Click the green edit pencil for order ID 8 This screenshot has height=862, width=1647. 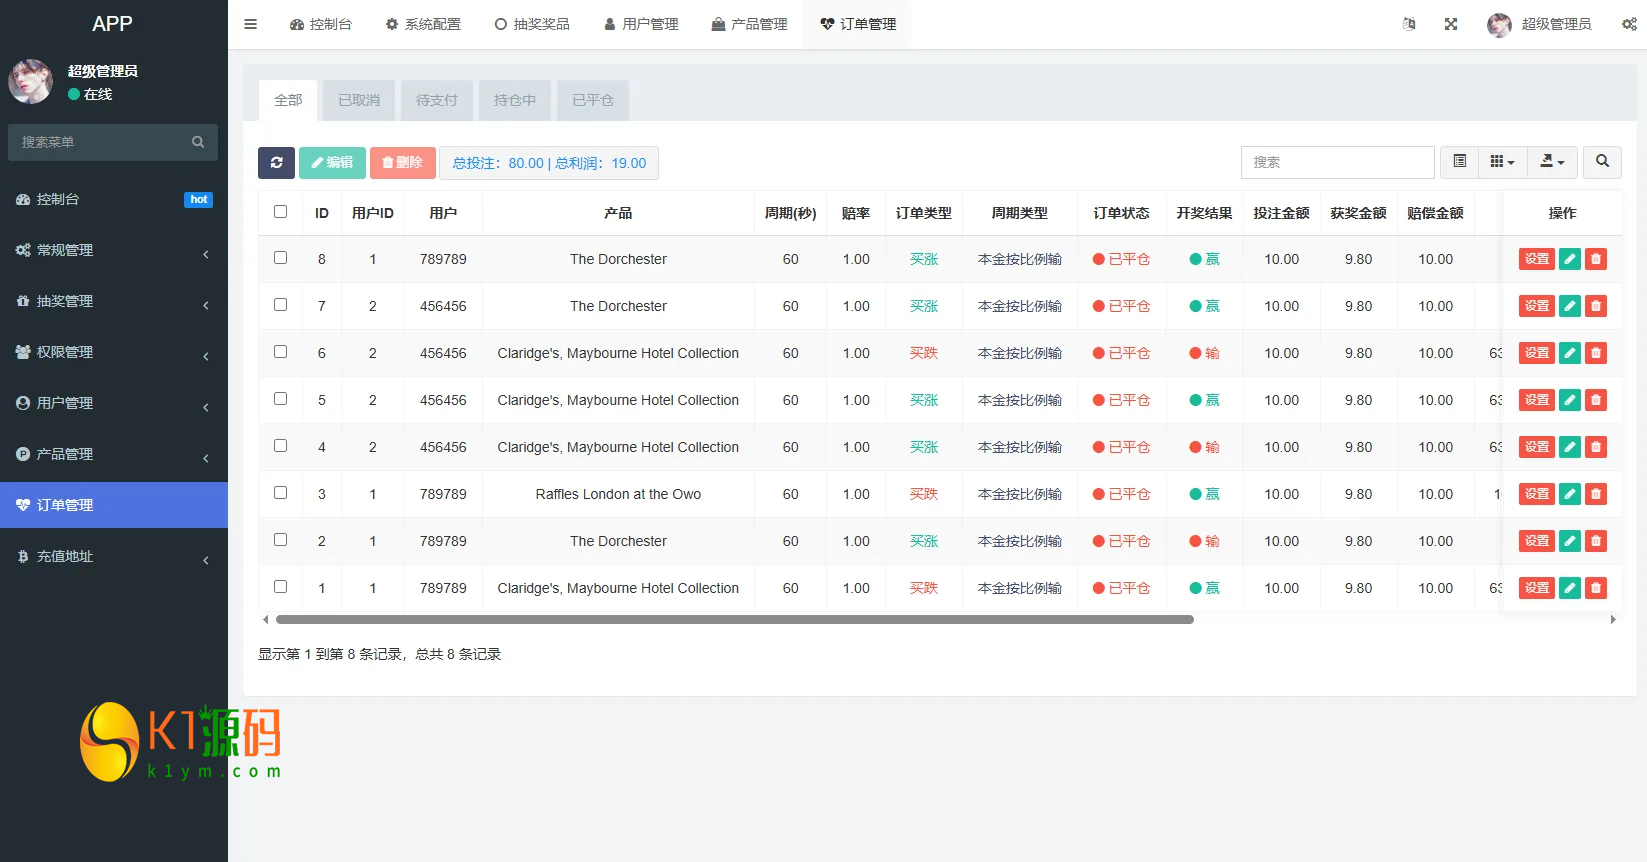click(x=1570, y=259)
